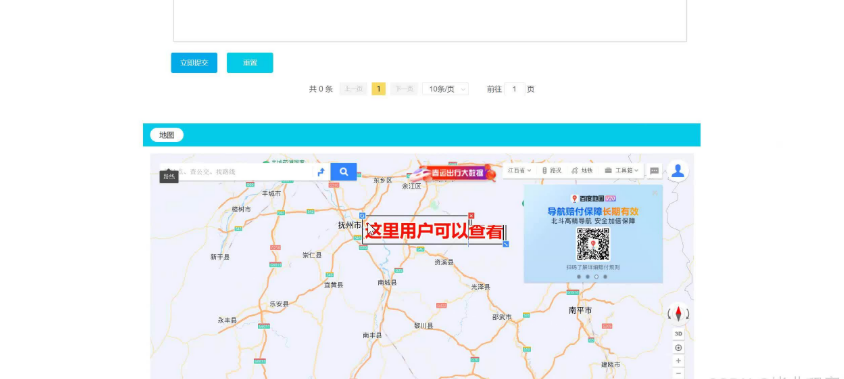
Task: Click the 百度地图 logo in promo popup
Action: [x=593, y=199]
